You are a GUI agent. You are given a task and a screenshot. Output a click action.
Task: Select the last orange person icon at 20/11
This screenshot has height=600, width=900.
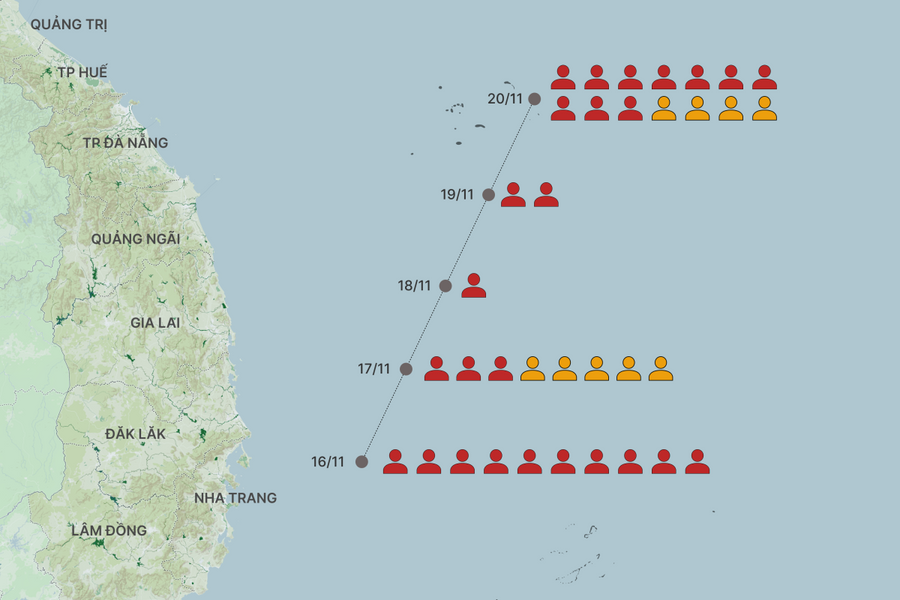[x=765, y=109]
